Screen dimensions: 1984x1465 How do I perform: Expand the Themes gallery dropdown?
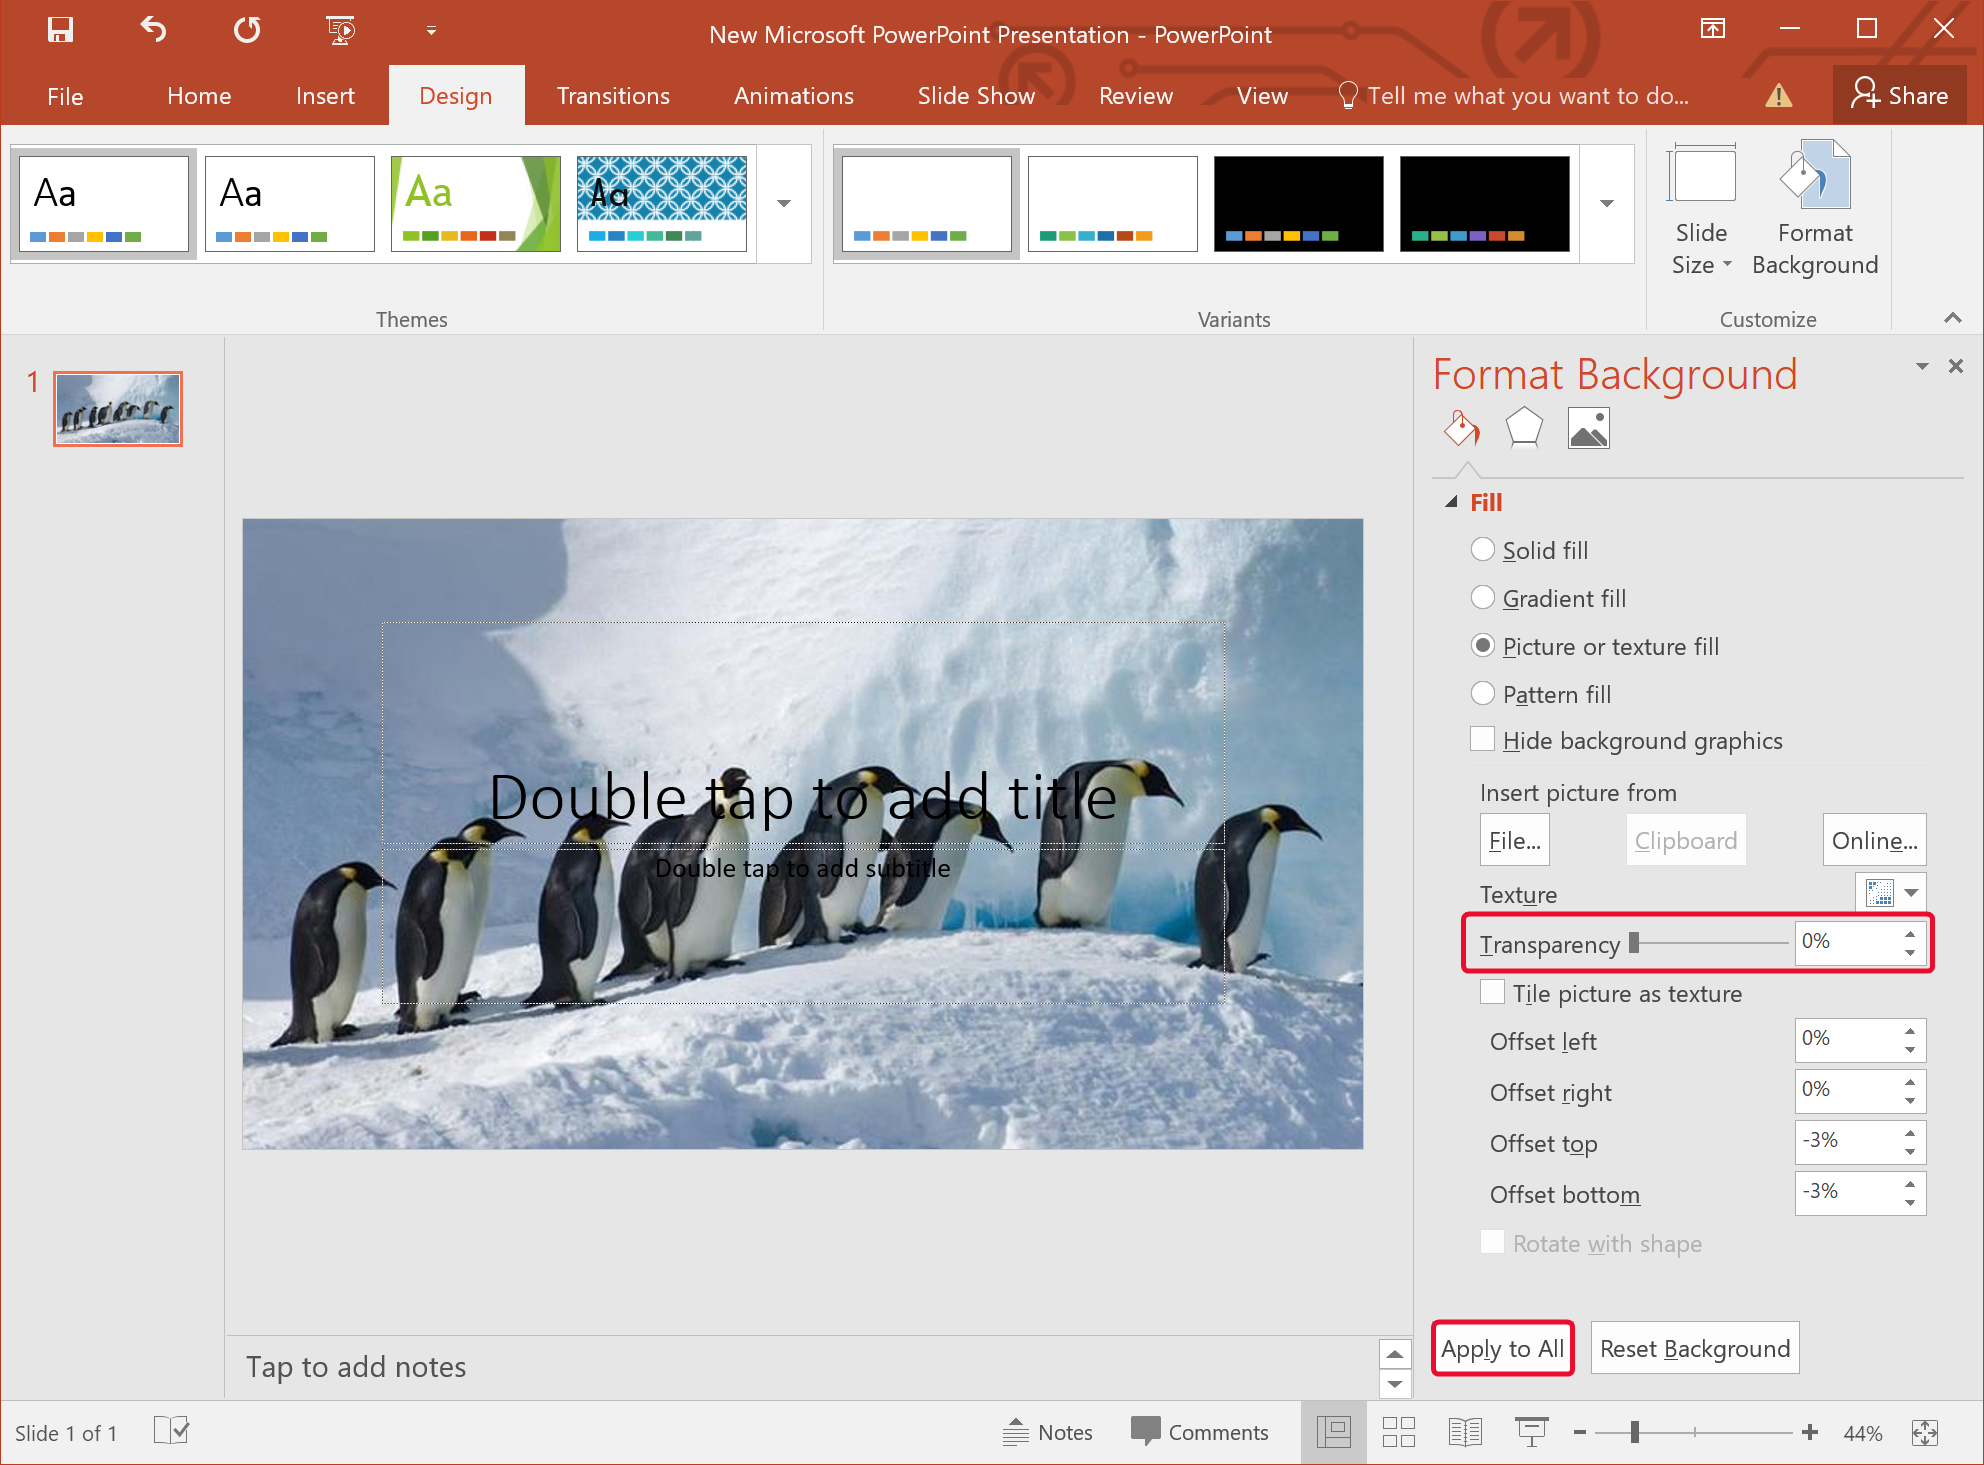(x=784, y=202)
